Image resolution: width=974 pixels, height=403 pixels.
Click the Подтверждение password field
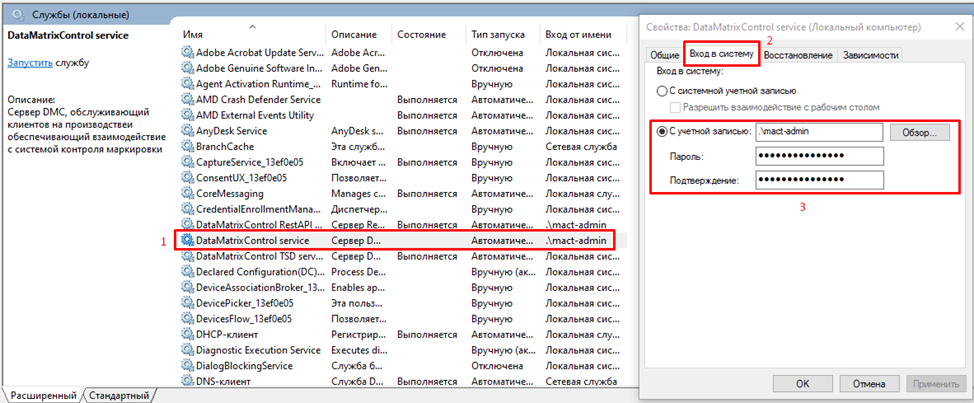tap(819, 180)
